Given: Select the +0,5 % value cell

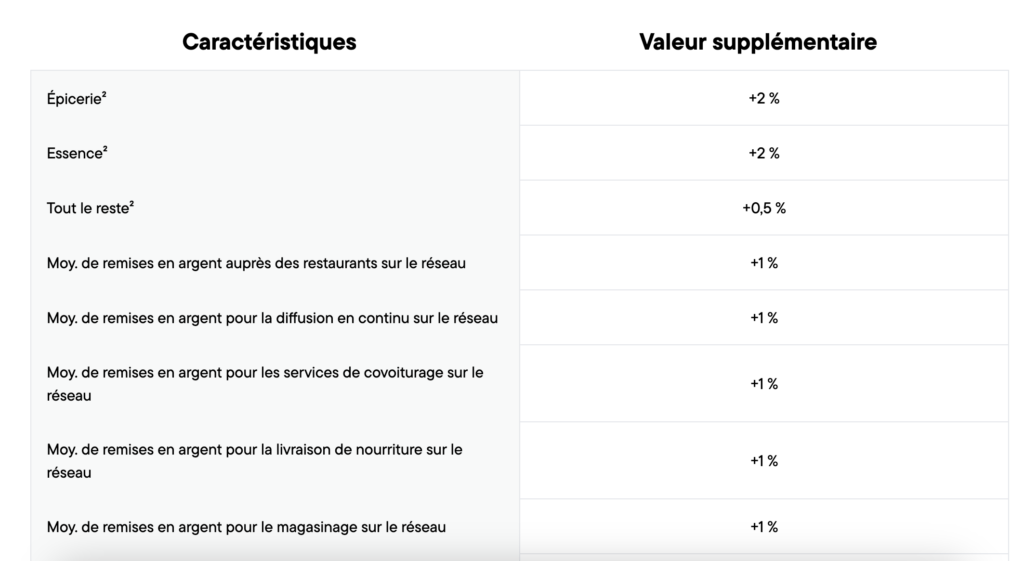Looking at the screenshot, I should tap(764, 208).
